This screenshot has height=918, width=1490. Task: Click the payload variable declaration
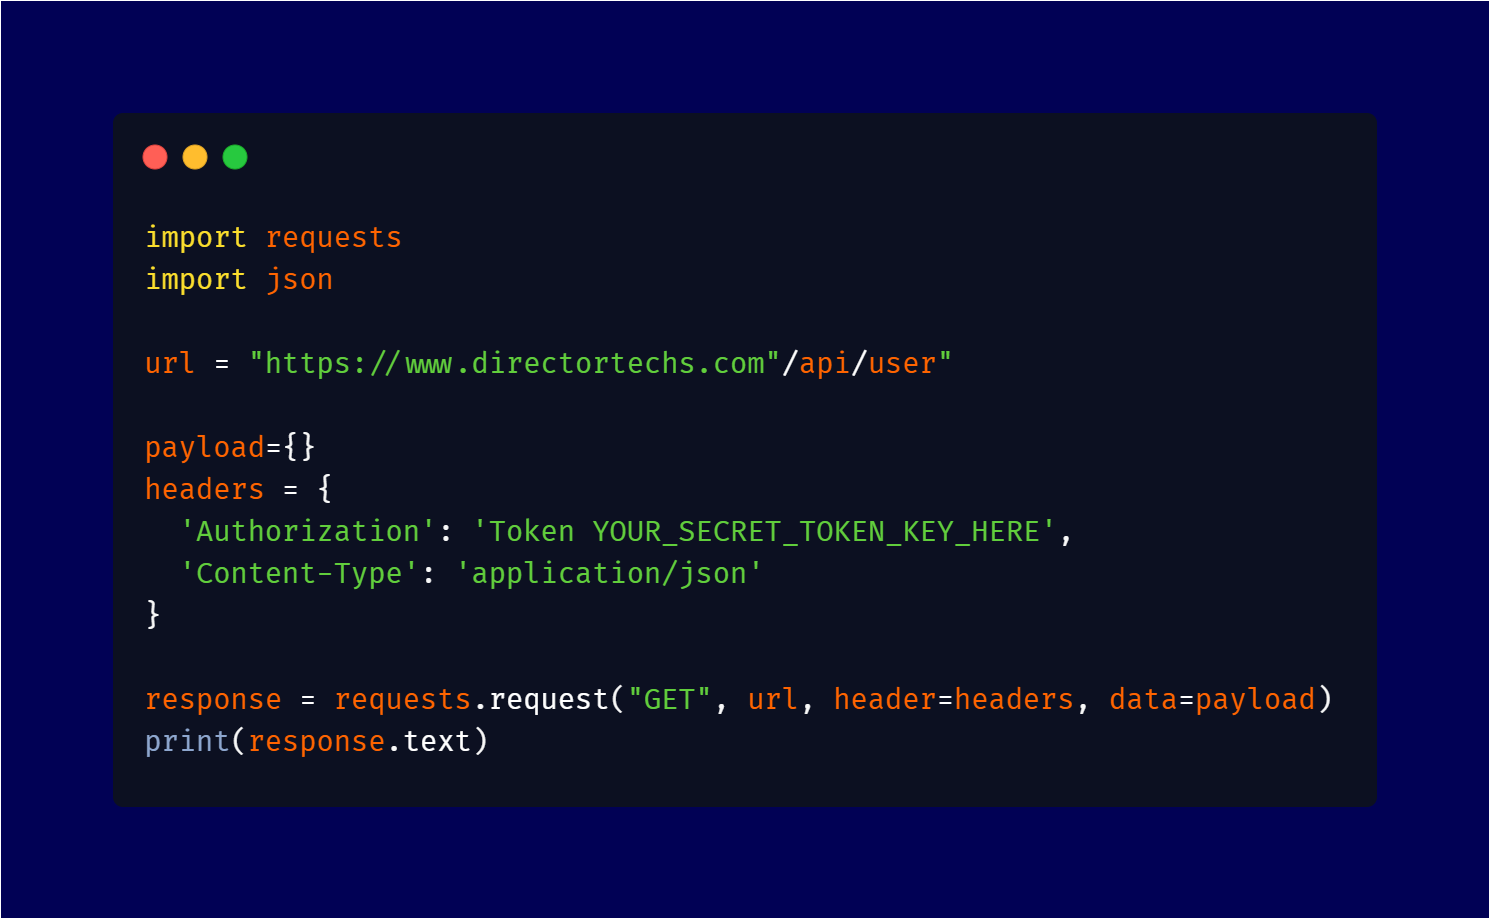pos(205,448)
